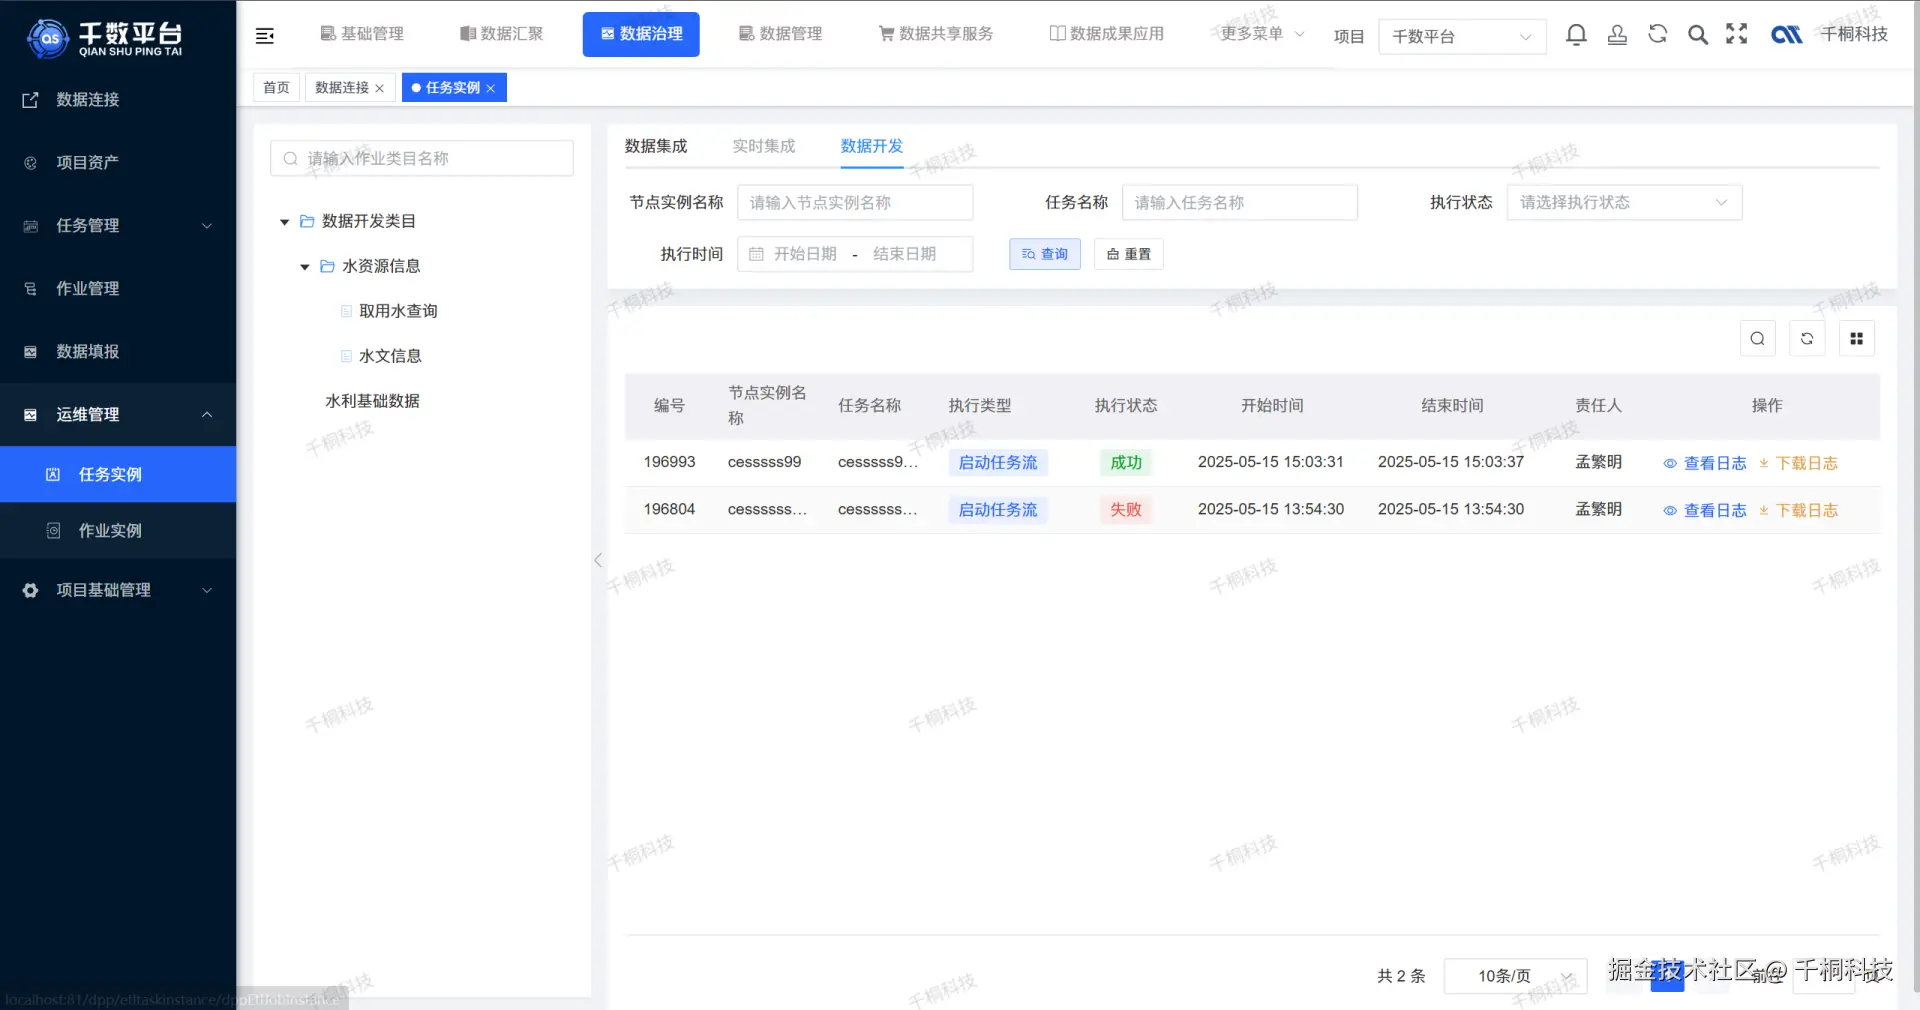Click the 重置 reset button
The width and height of the screenshot is (1920, 1010).
click(1129, 254)
